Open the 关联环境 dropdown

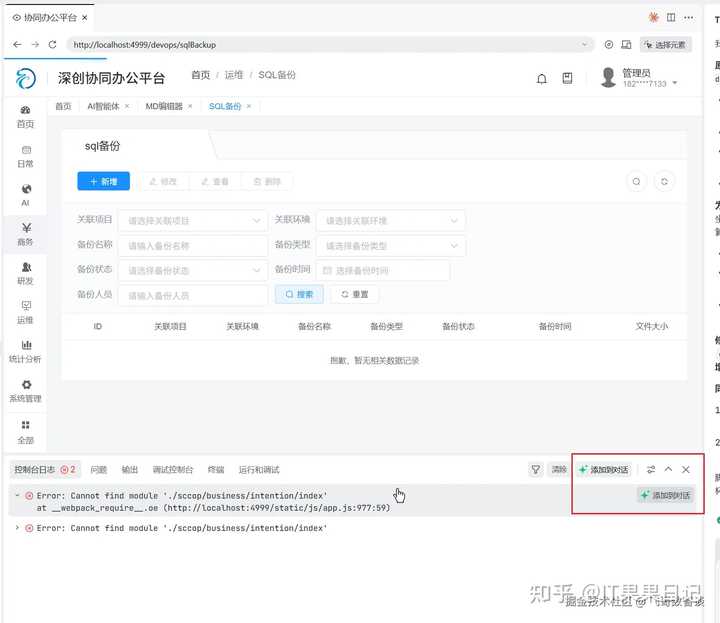(391, 221)
